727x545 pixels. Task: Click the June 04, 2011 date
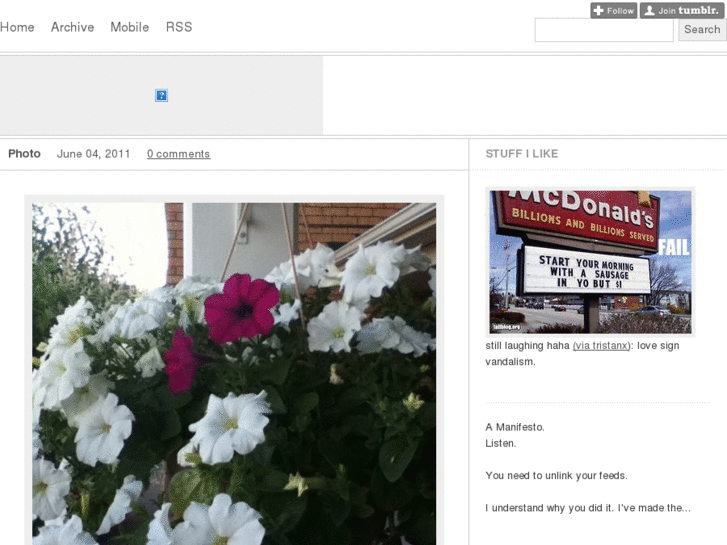(93, 154)
